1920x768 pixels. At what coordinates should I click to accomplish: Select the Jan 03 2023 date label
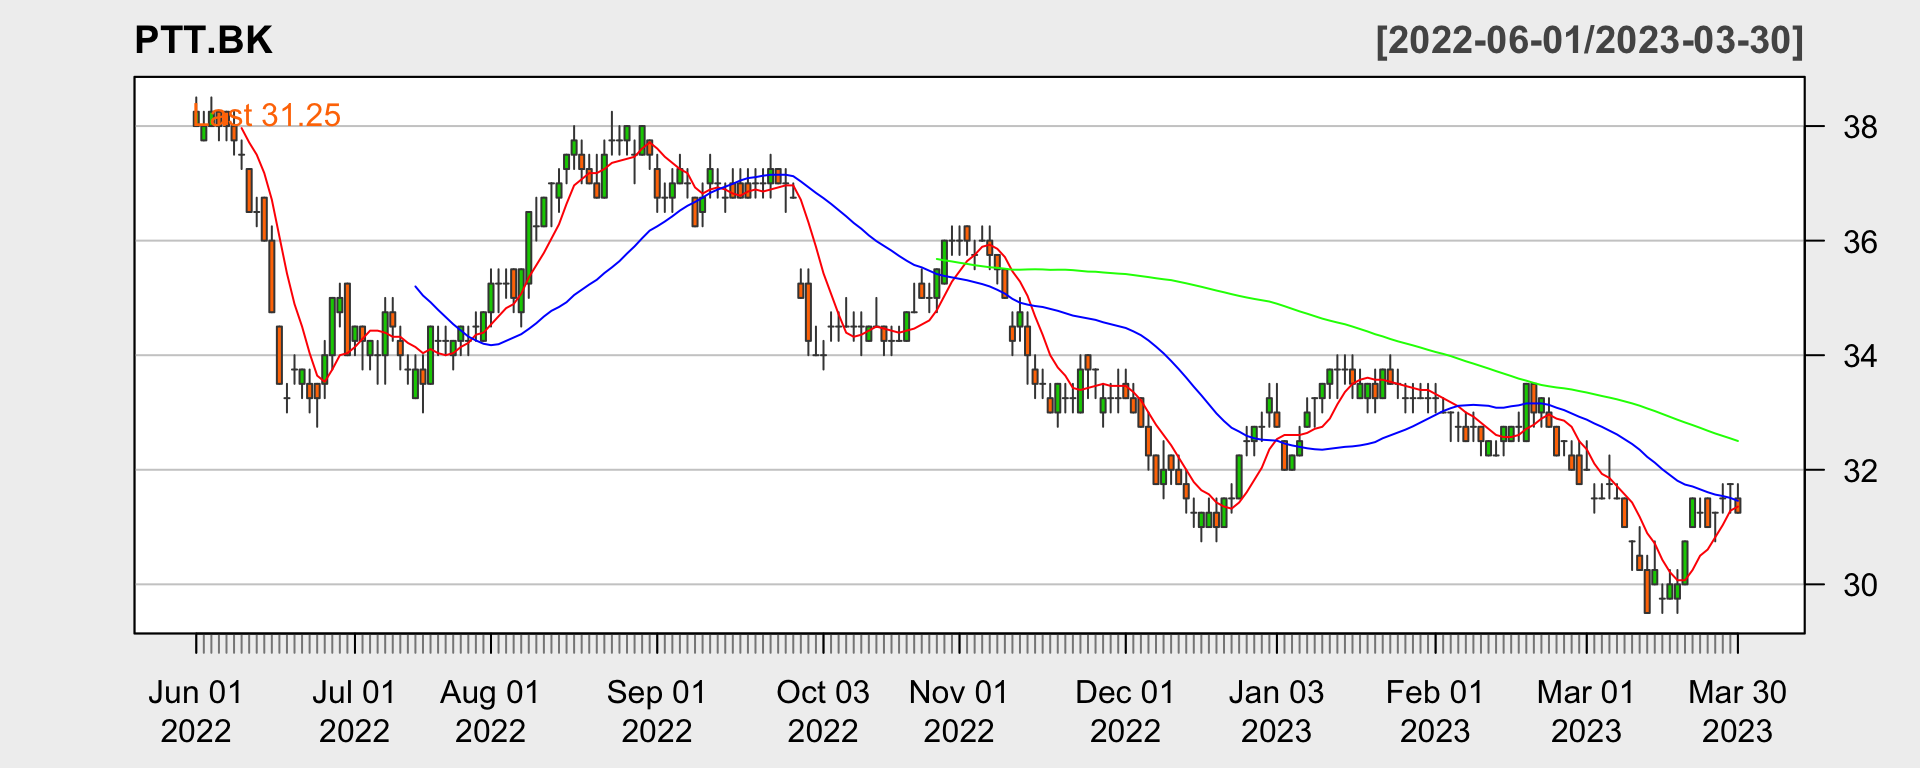tap(1276, 711)
